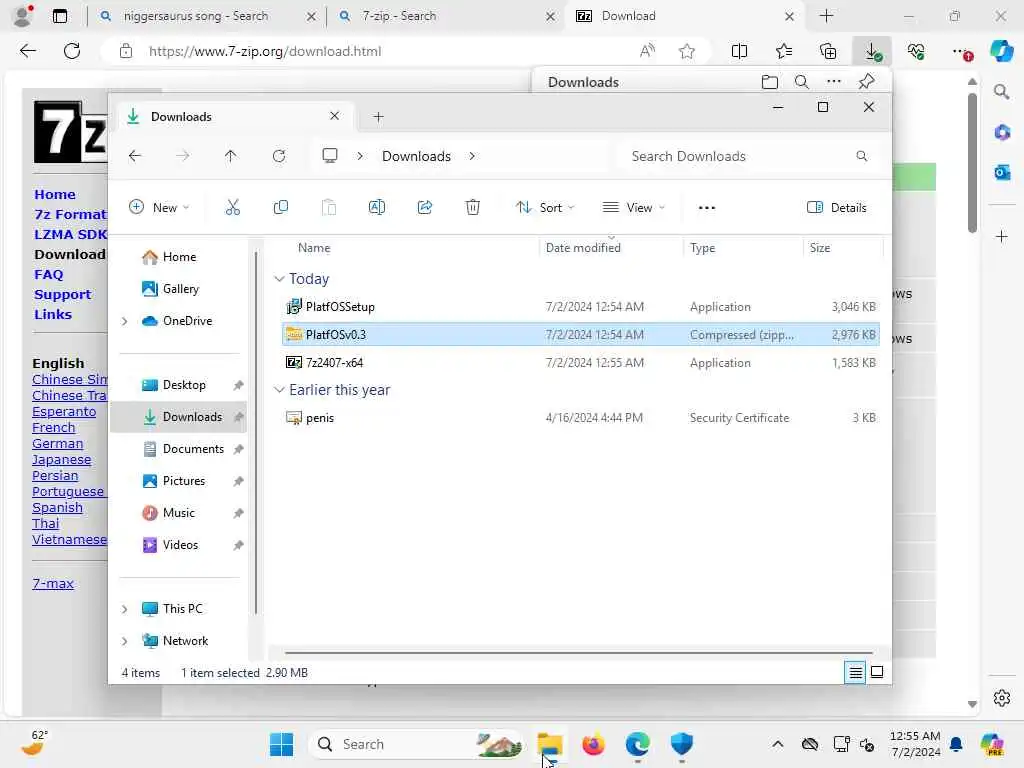Image resolution: width=1024 pixels, height=768 pixels.
Task: Add a new File Explorer tab
Action: coord(378,117)
